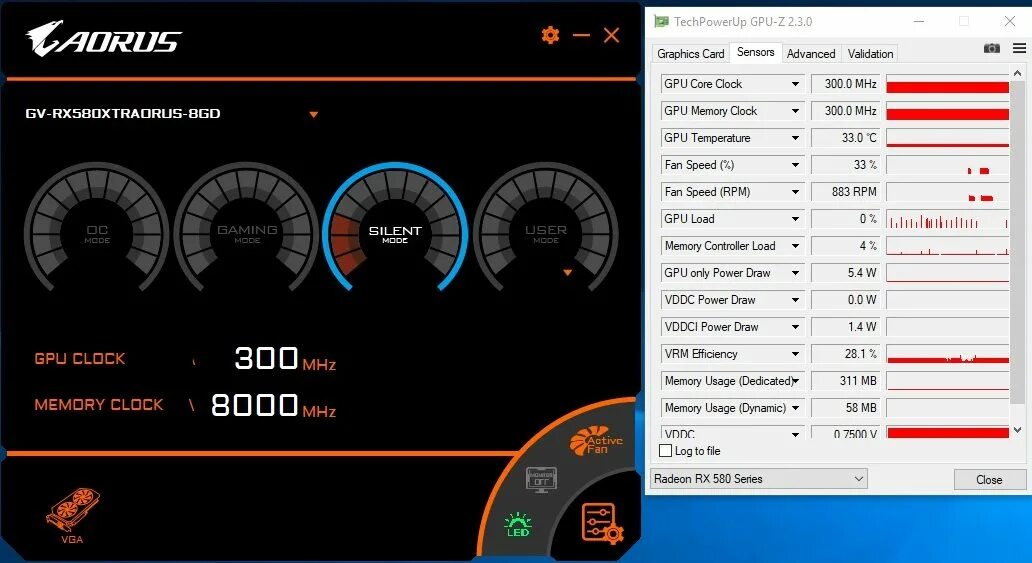Open the advanced sliders settings icon
This screenshot has height=563, width=1032.
(602, 523)
